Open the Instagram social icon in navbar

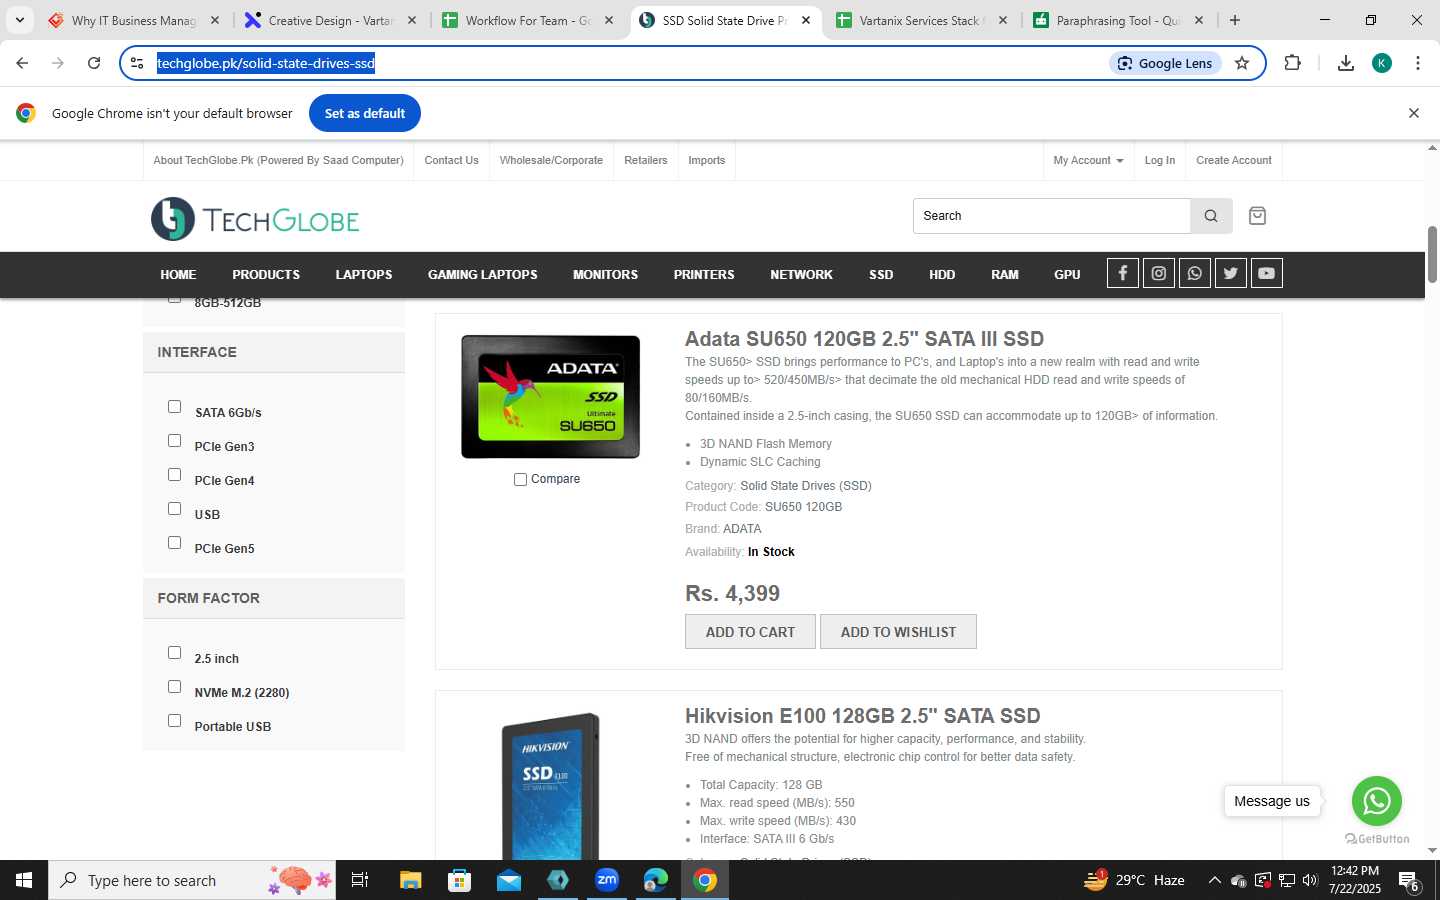point(1158,273)
